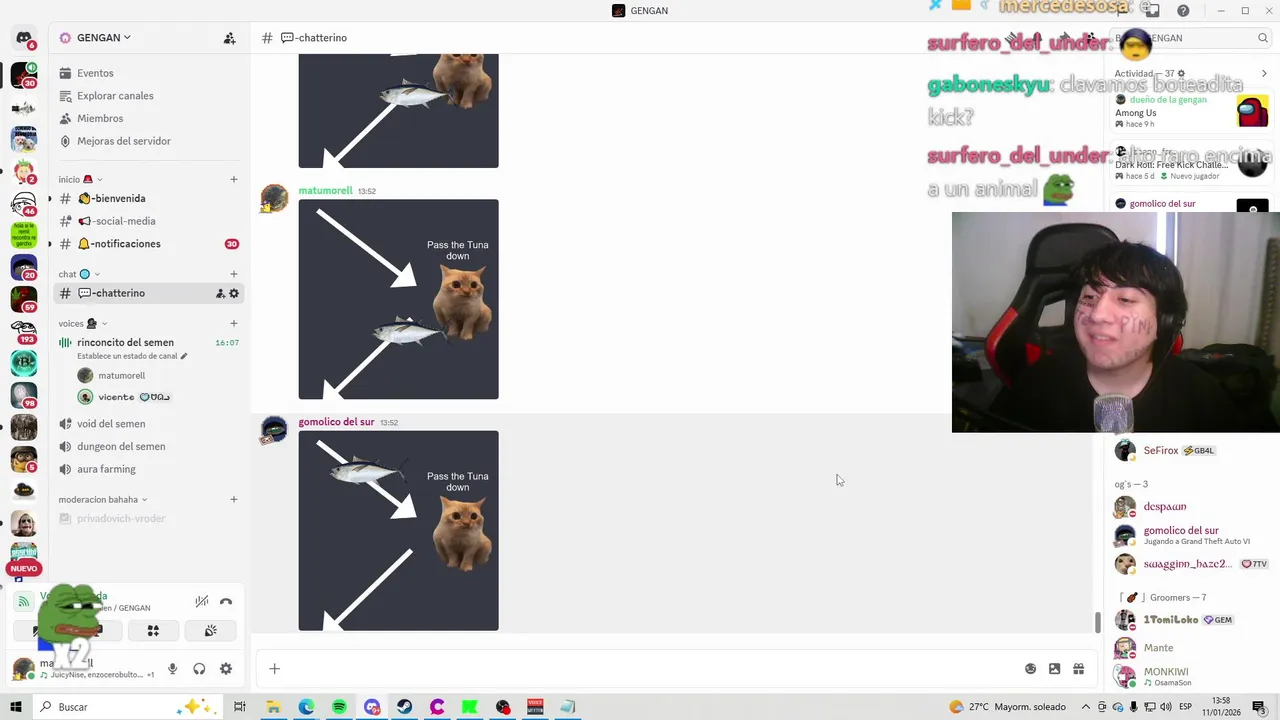Open the server invite people icon beside GENGAN
Screen dimensions: 1280x720
coord(229,38)
